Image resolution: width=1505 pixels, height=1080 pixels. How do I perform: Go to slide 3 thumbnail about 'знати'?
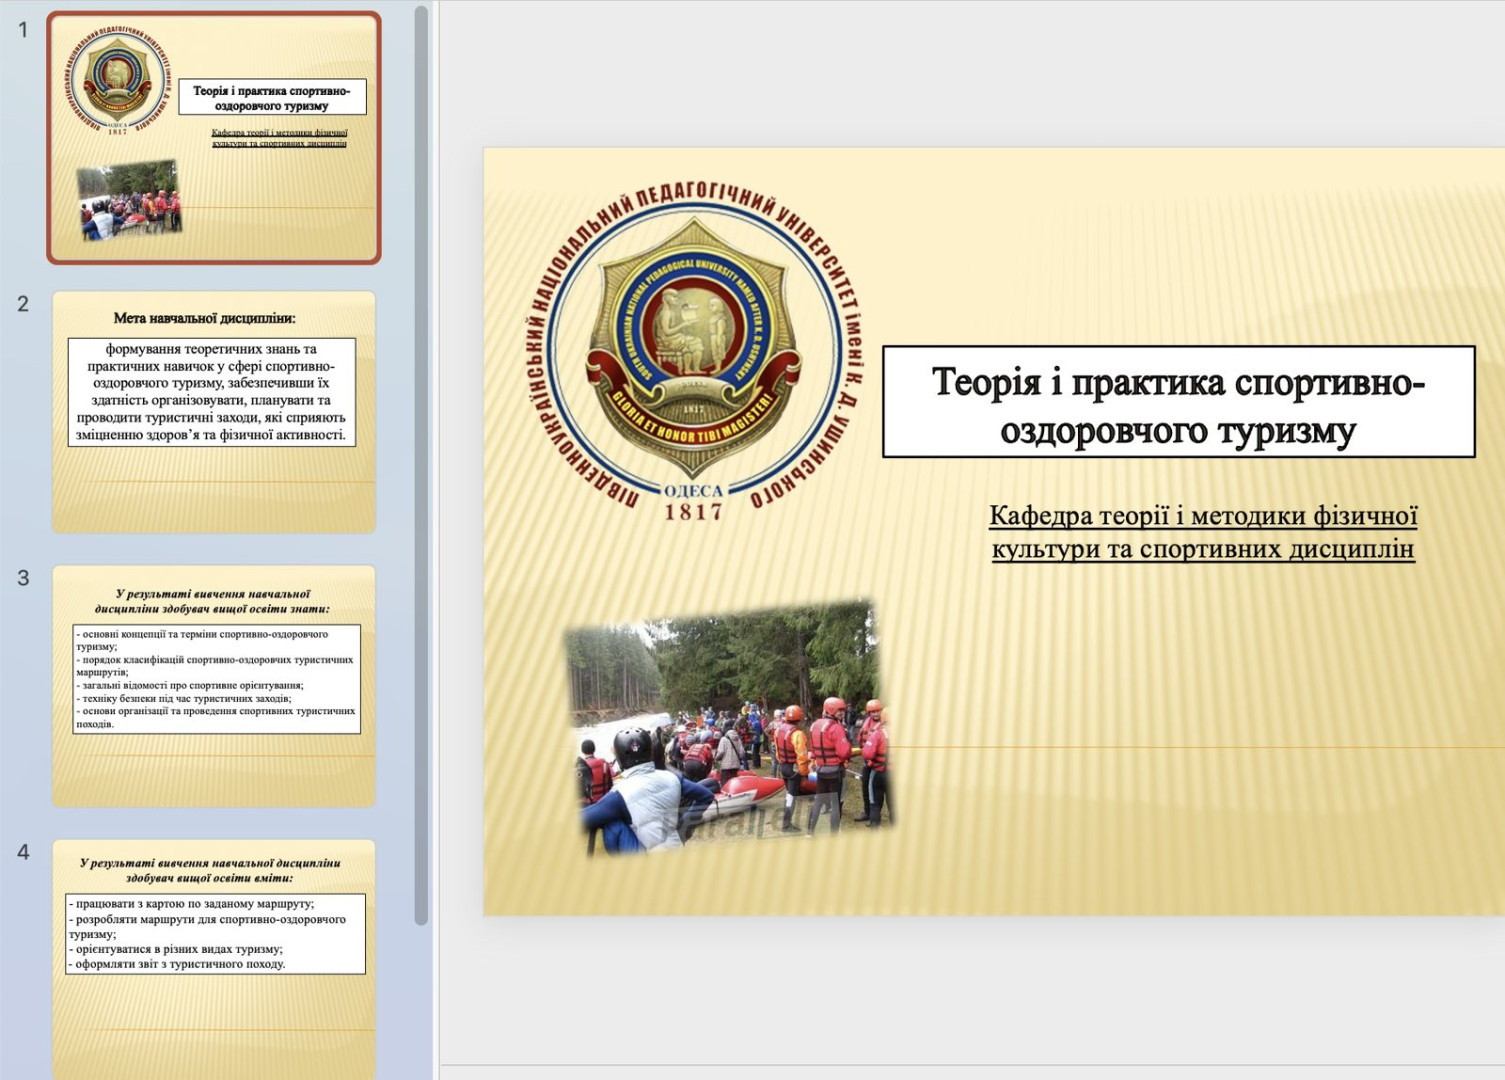coord(214,686)
